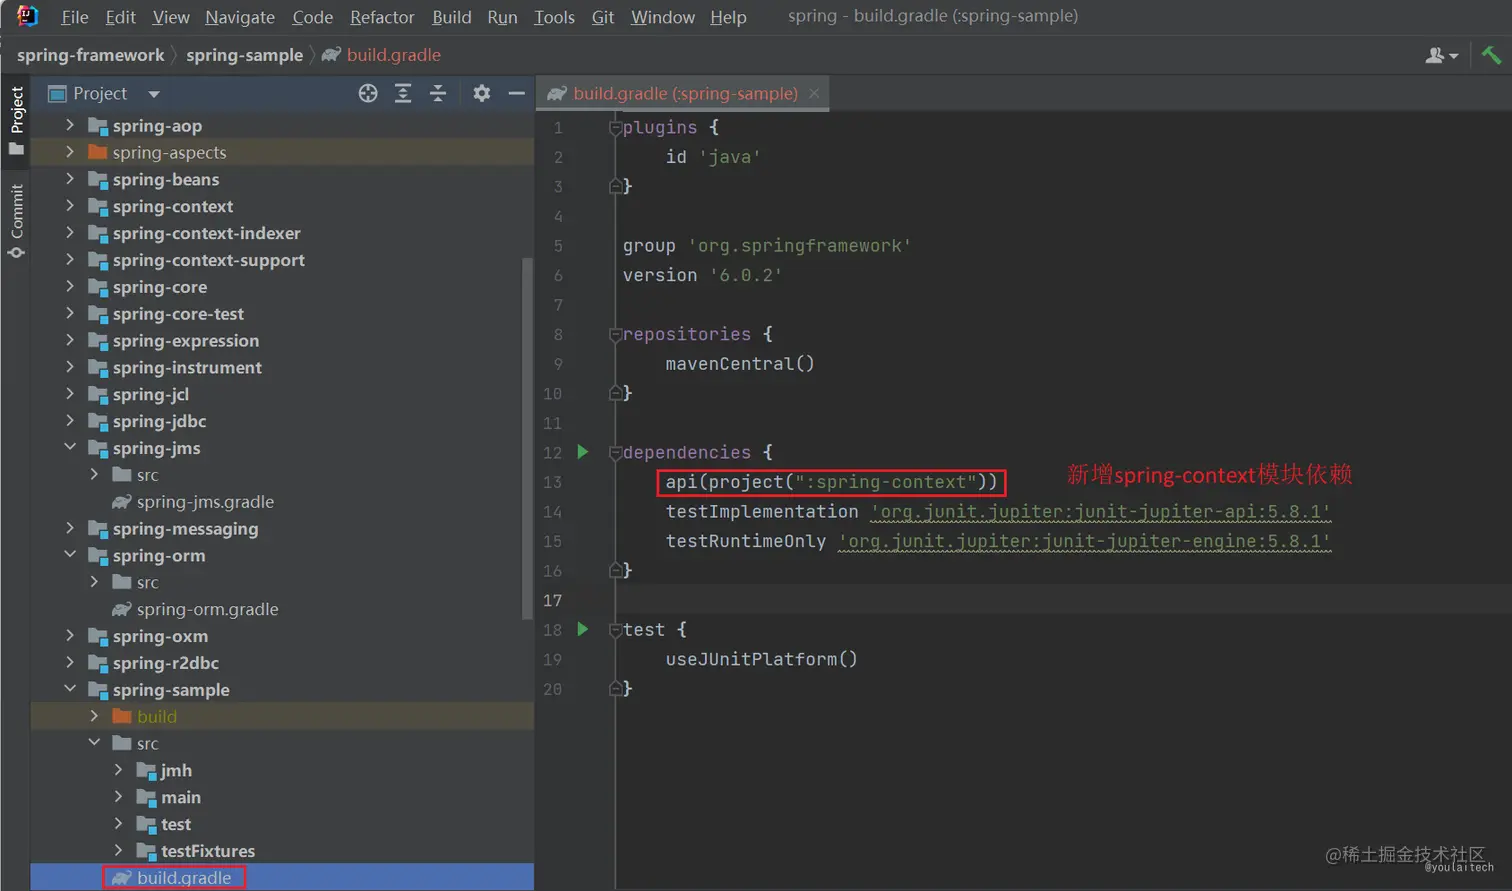
Task: Close the build.gradle editor tab
Action: (x=814, y=93)
